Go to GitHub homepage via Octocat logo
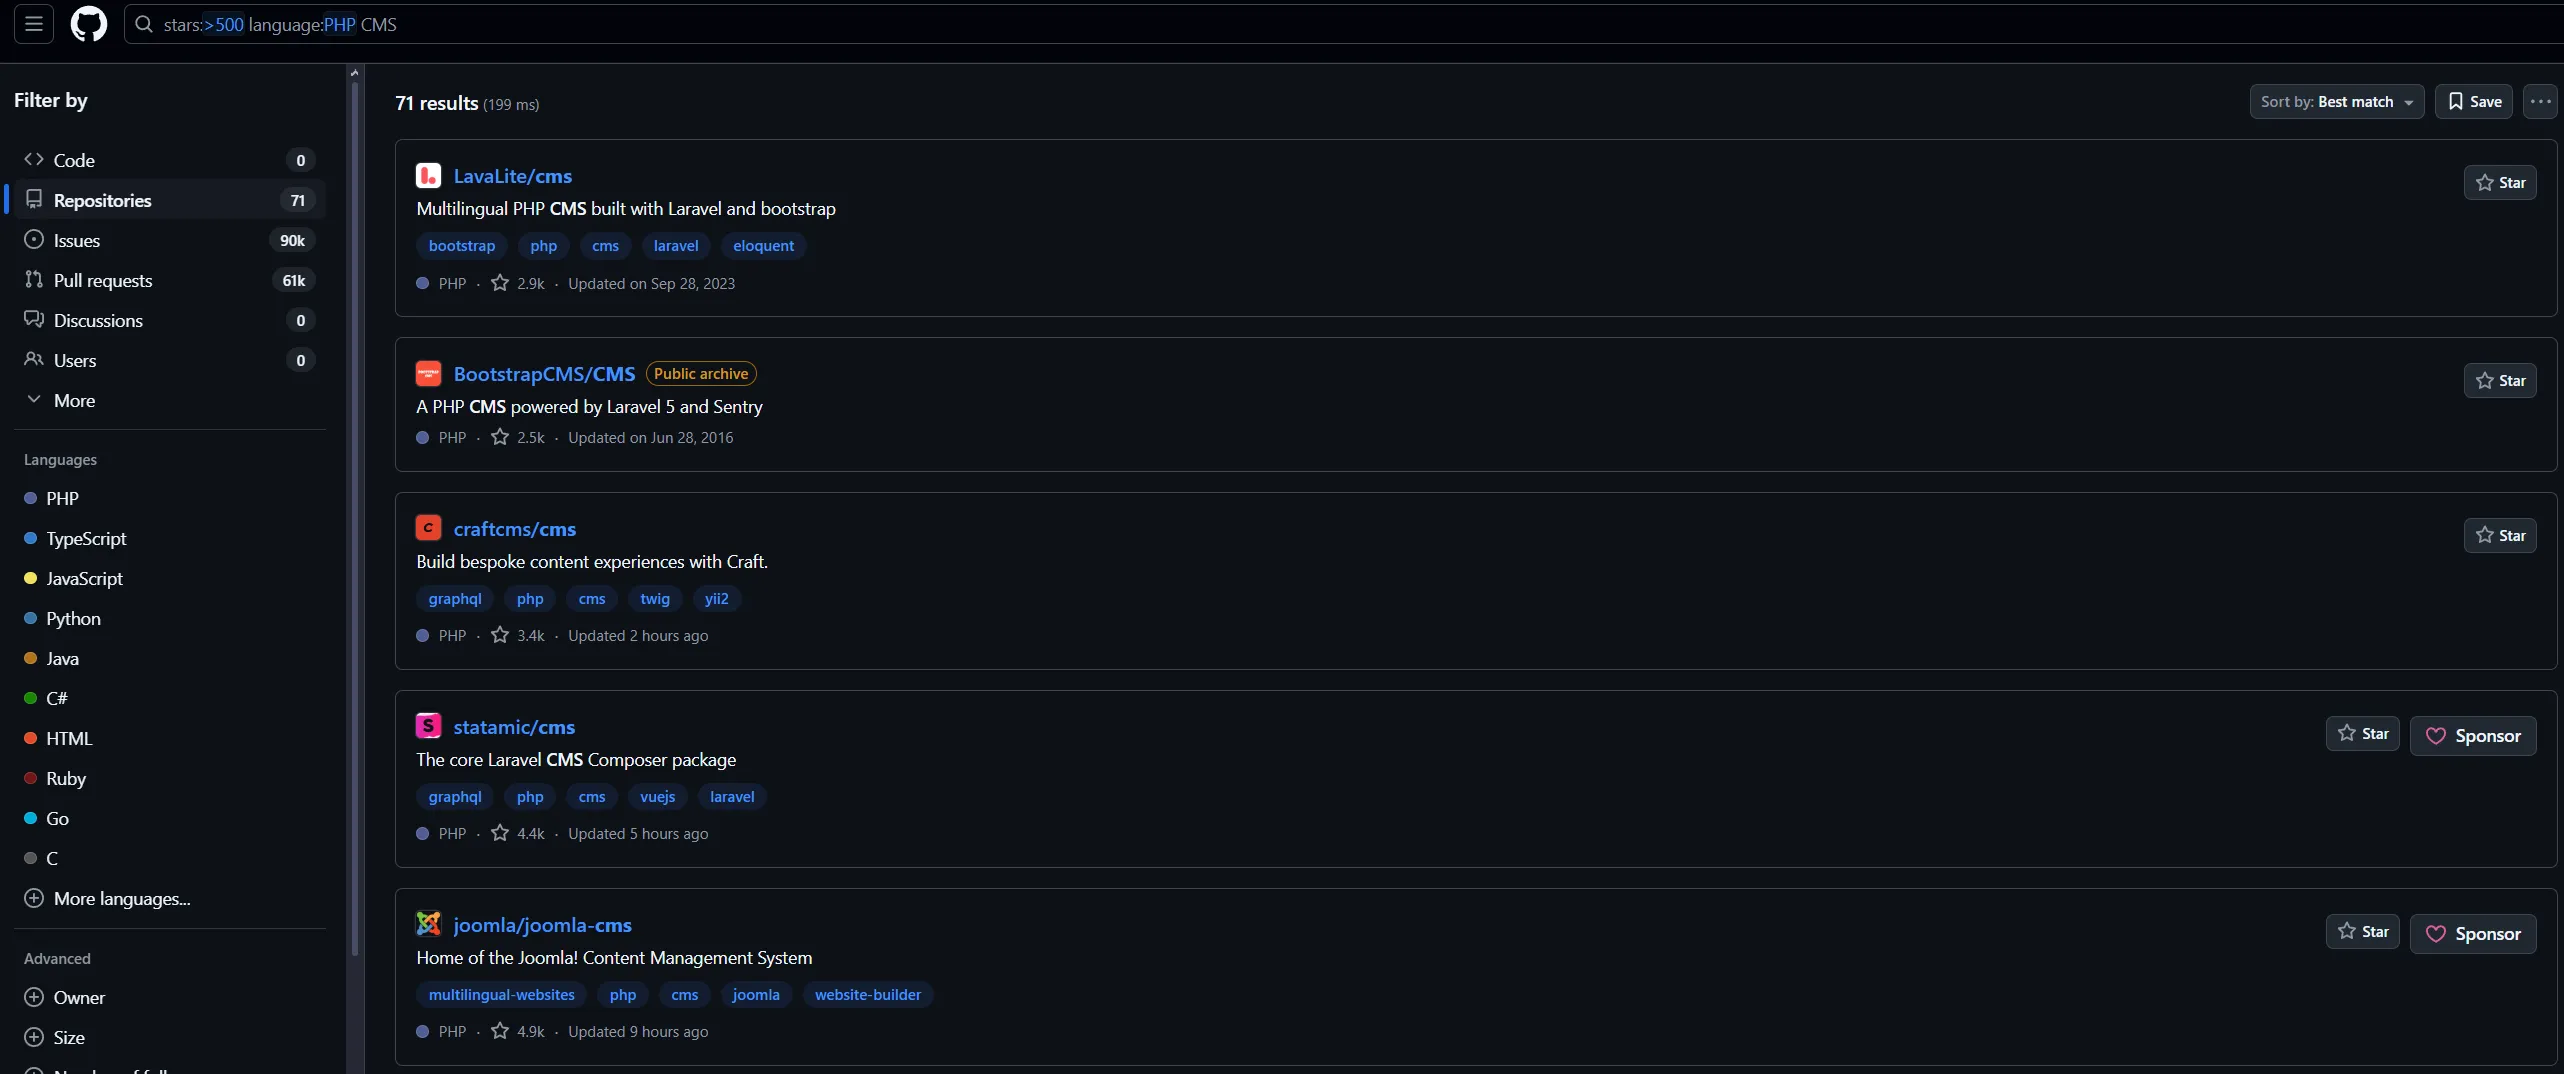Image resolution: width=2564 pixels, height=1074 pixels. (x=89, y=24)
